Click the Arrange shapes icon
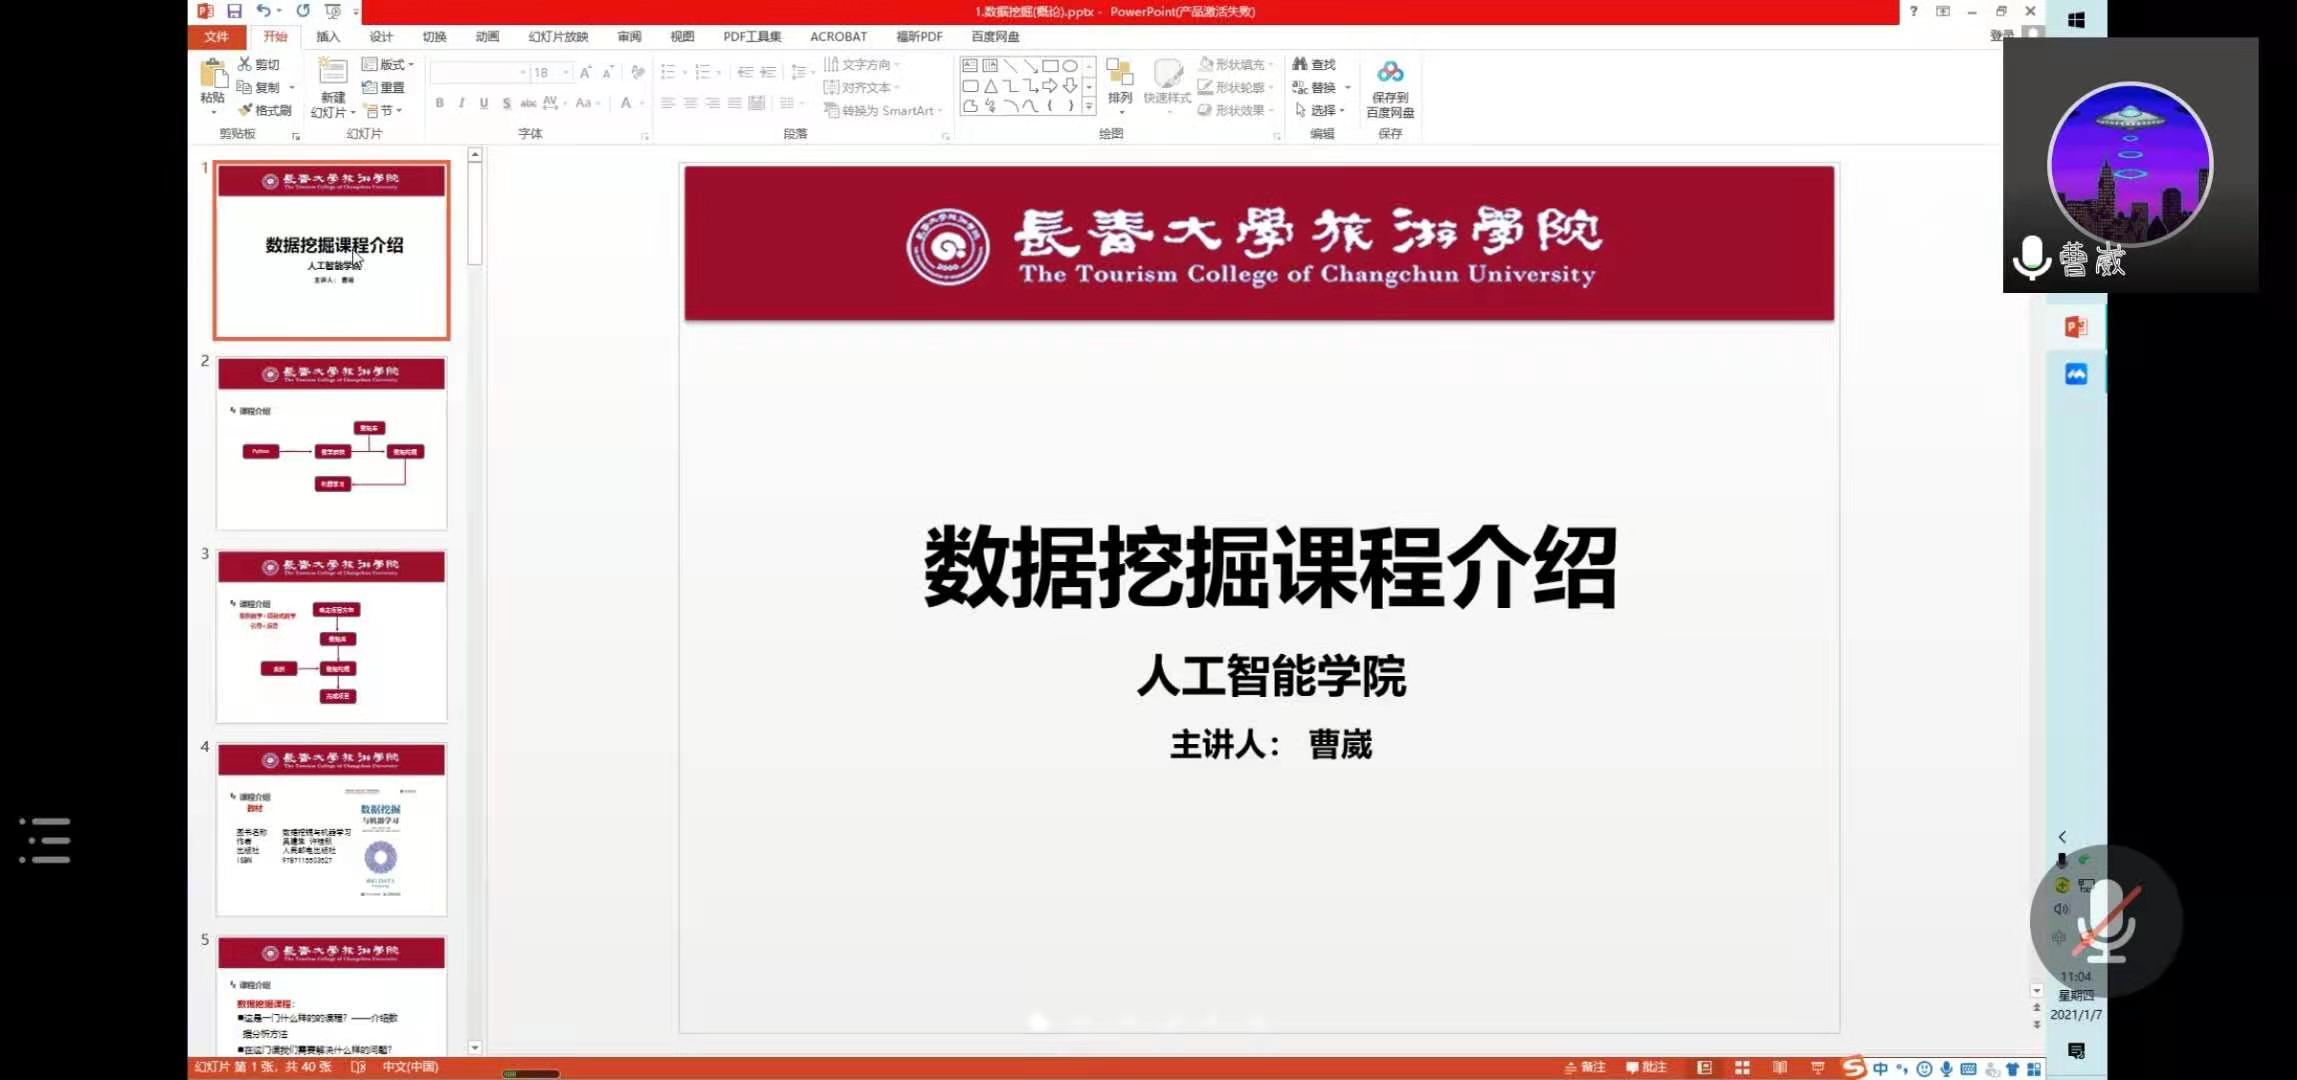 [1120, 75]
